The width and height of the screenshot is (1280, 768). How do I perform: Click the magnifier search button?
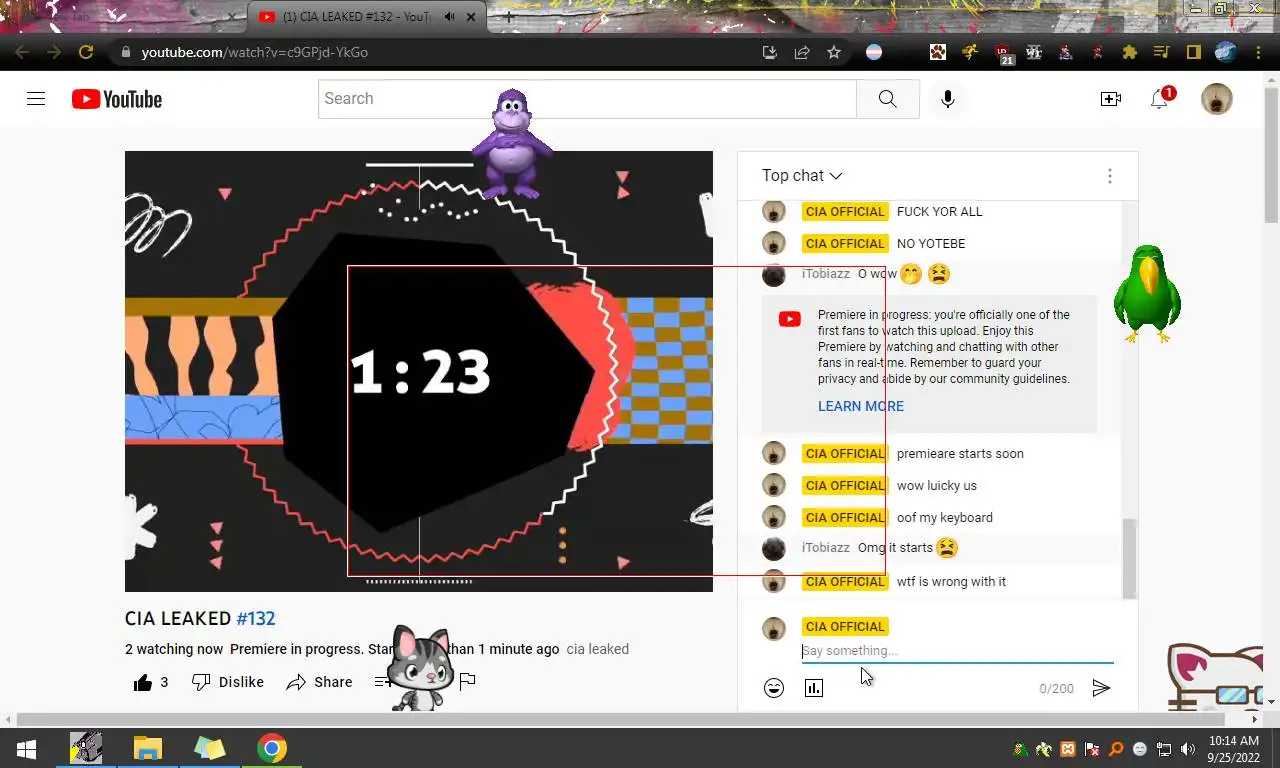[x=888, y=99]
